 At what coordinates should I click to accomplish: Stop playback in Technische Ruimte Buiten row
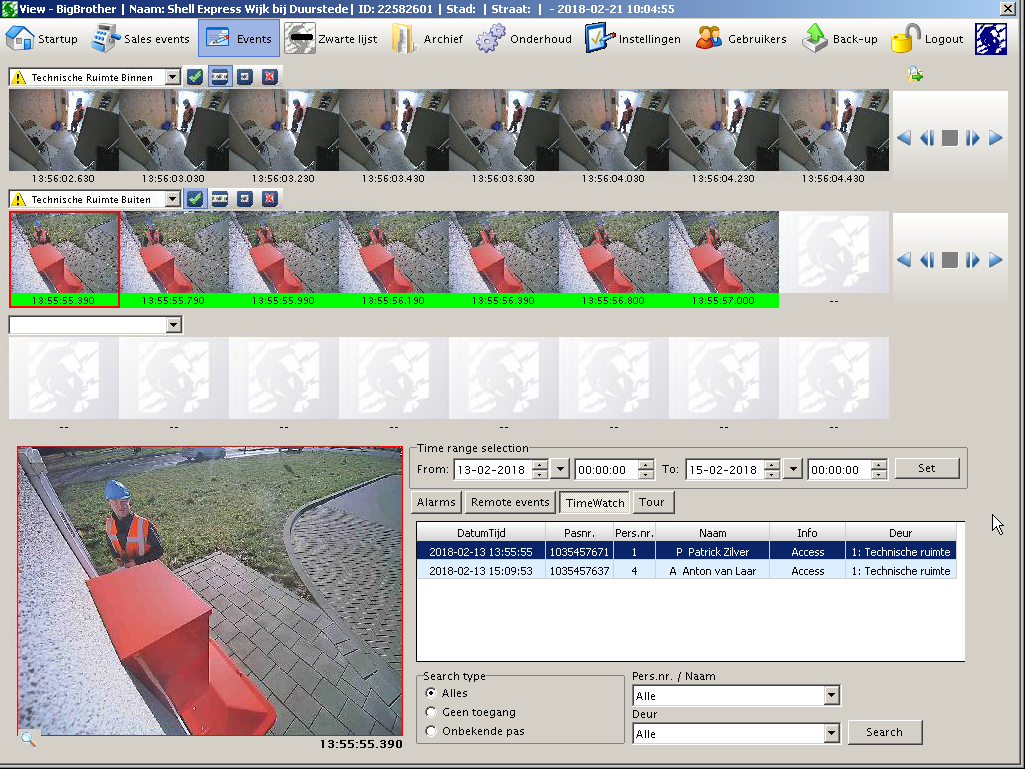(950, 260)
